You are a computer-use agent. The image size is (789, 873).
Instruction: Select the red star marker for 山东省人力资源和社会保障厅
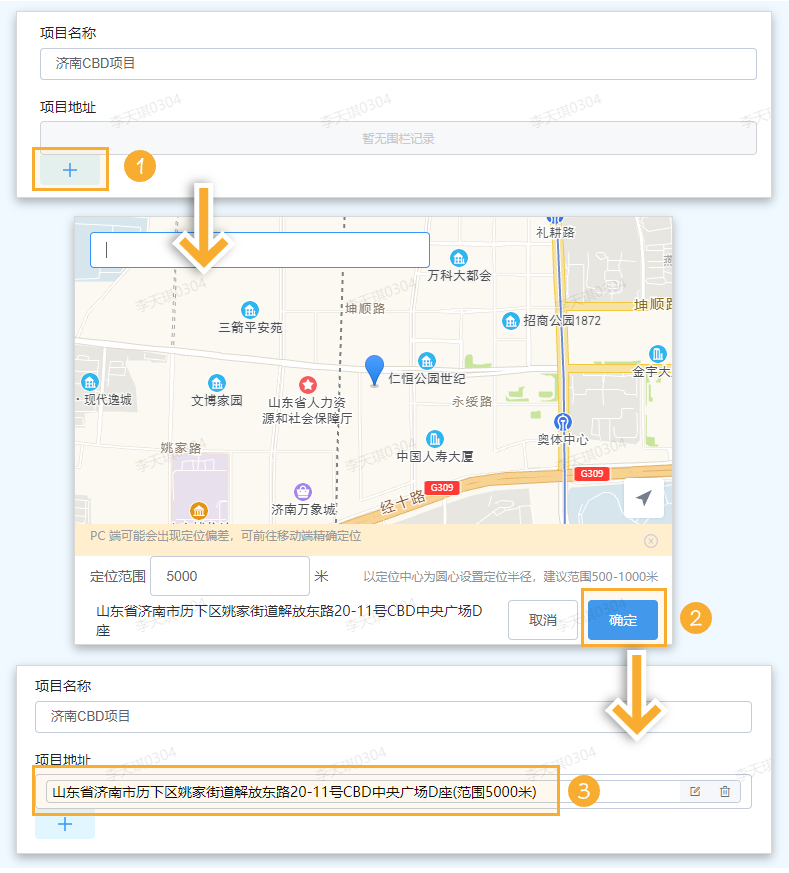coord(308,384)
